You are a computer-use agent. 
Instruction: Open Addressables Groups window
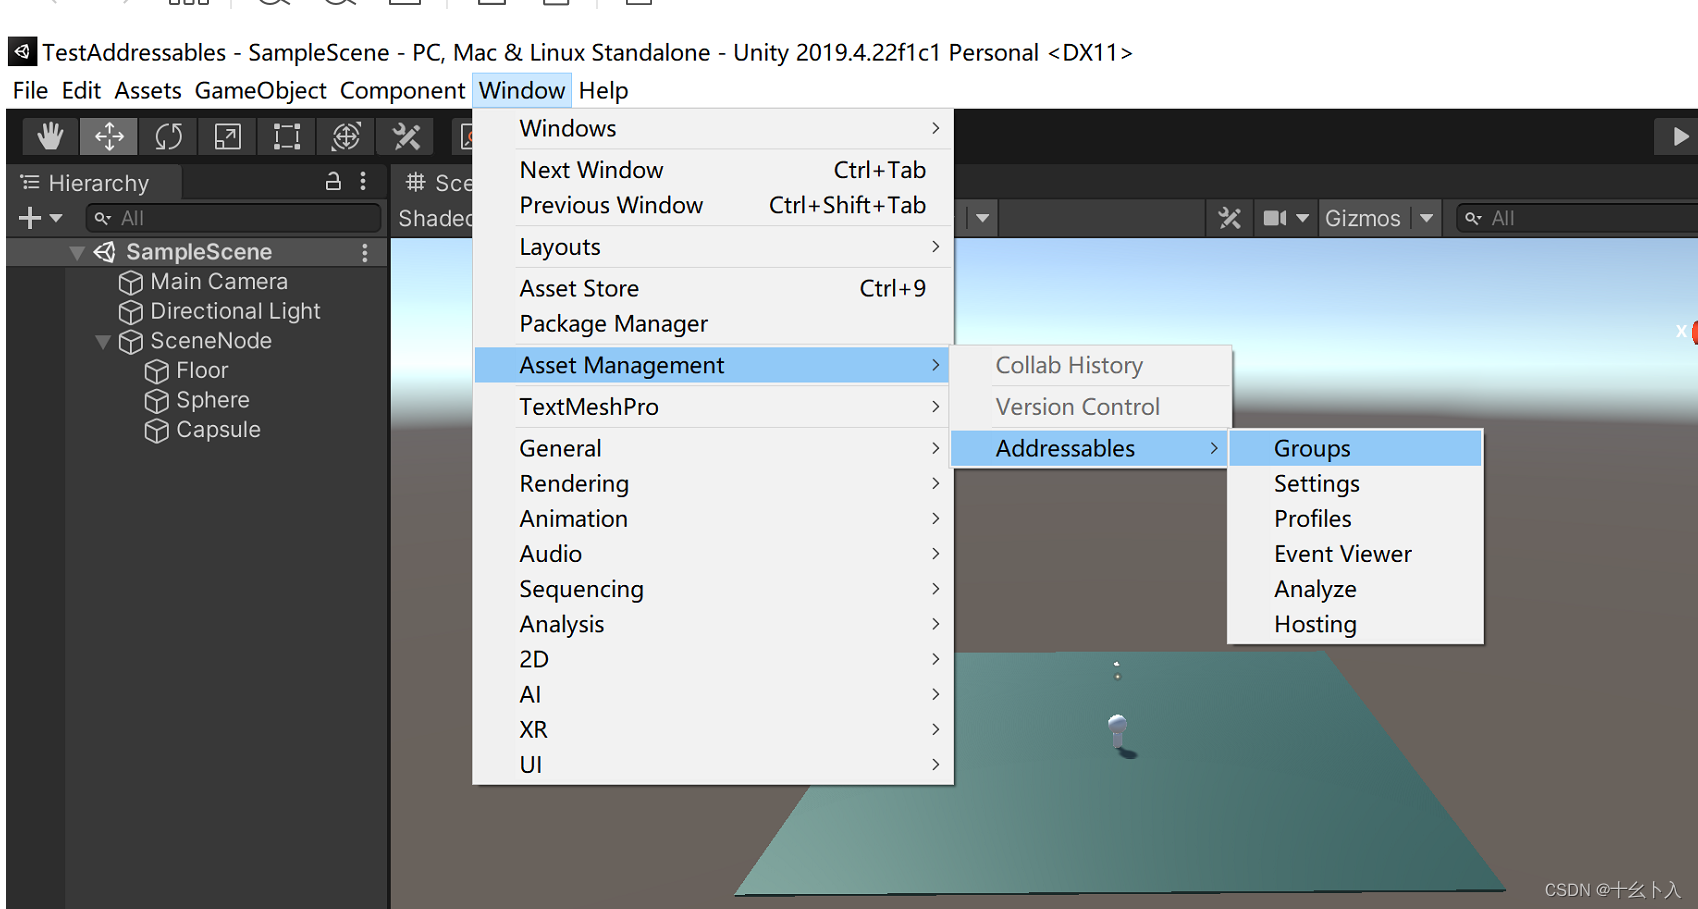pos(1355,449)
